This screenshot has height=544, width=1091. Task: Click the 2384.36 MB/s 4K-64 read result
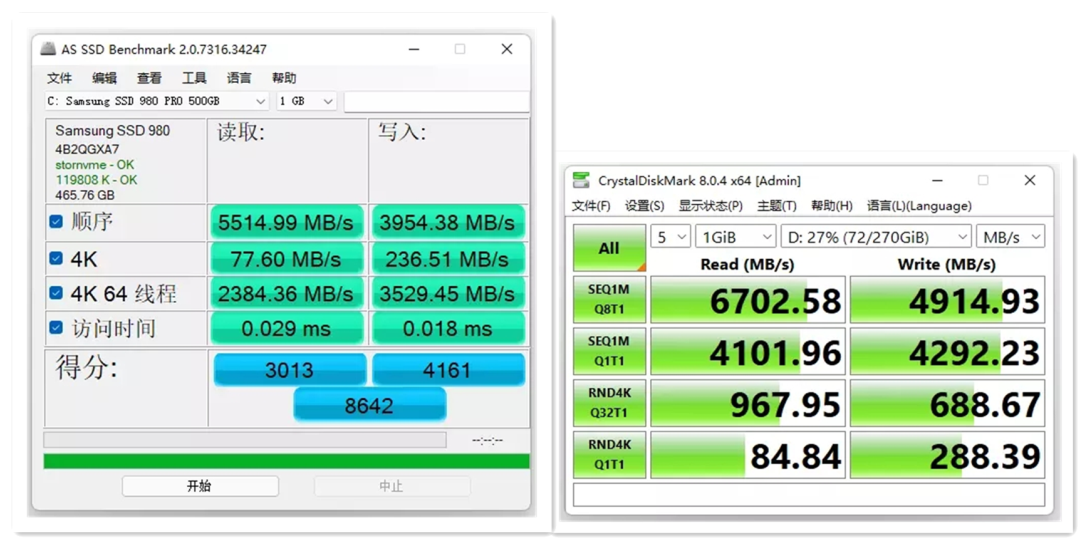(286, 294)
